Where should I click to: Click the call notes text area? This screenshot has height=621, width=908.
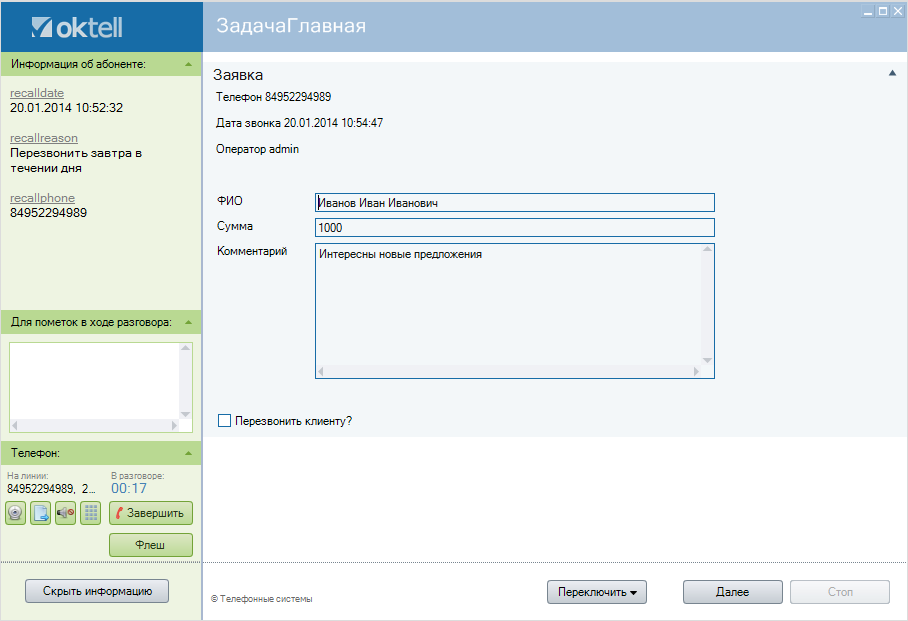(x=94, y=381)
